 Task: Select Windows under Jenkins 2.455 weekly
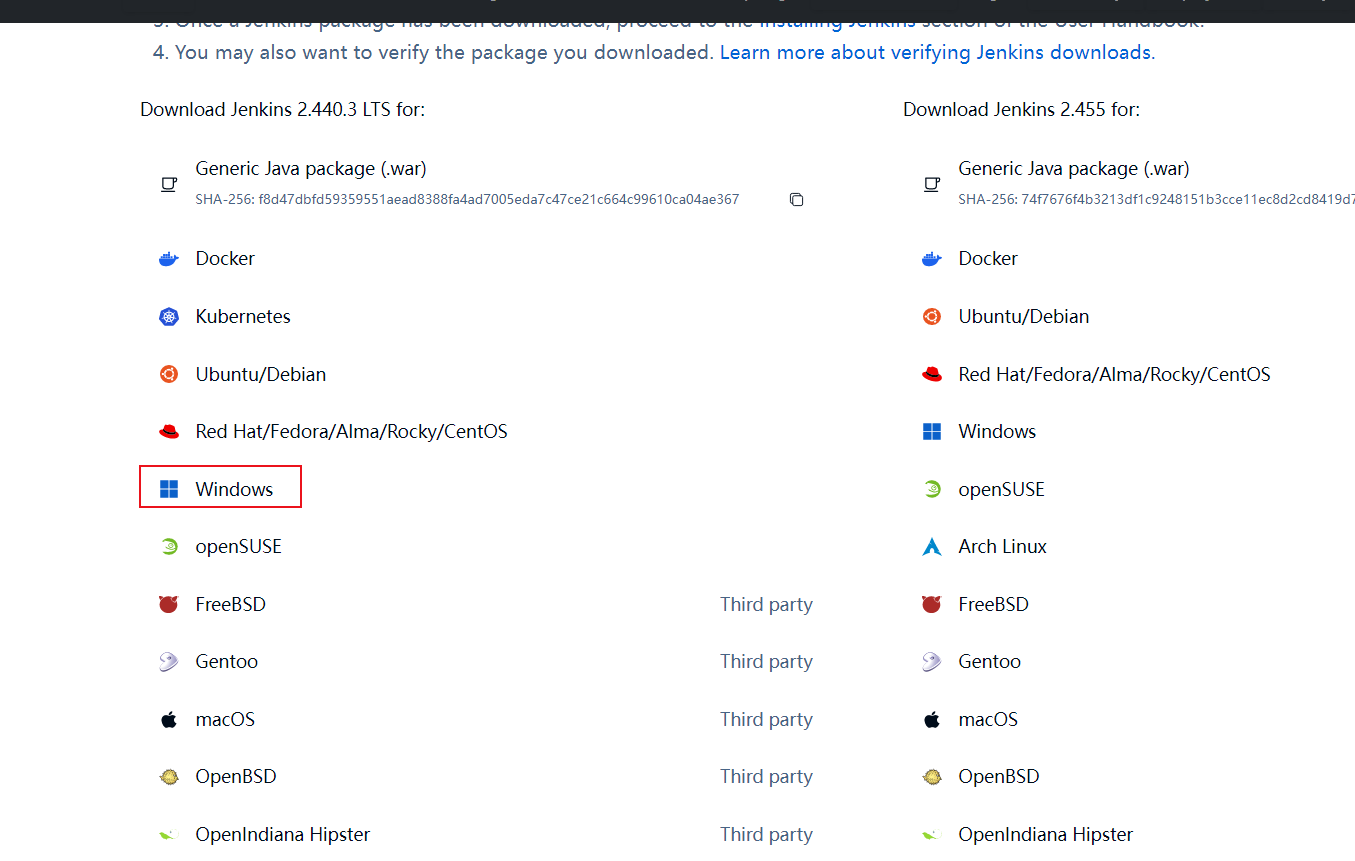click(x=996, y=432)
